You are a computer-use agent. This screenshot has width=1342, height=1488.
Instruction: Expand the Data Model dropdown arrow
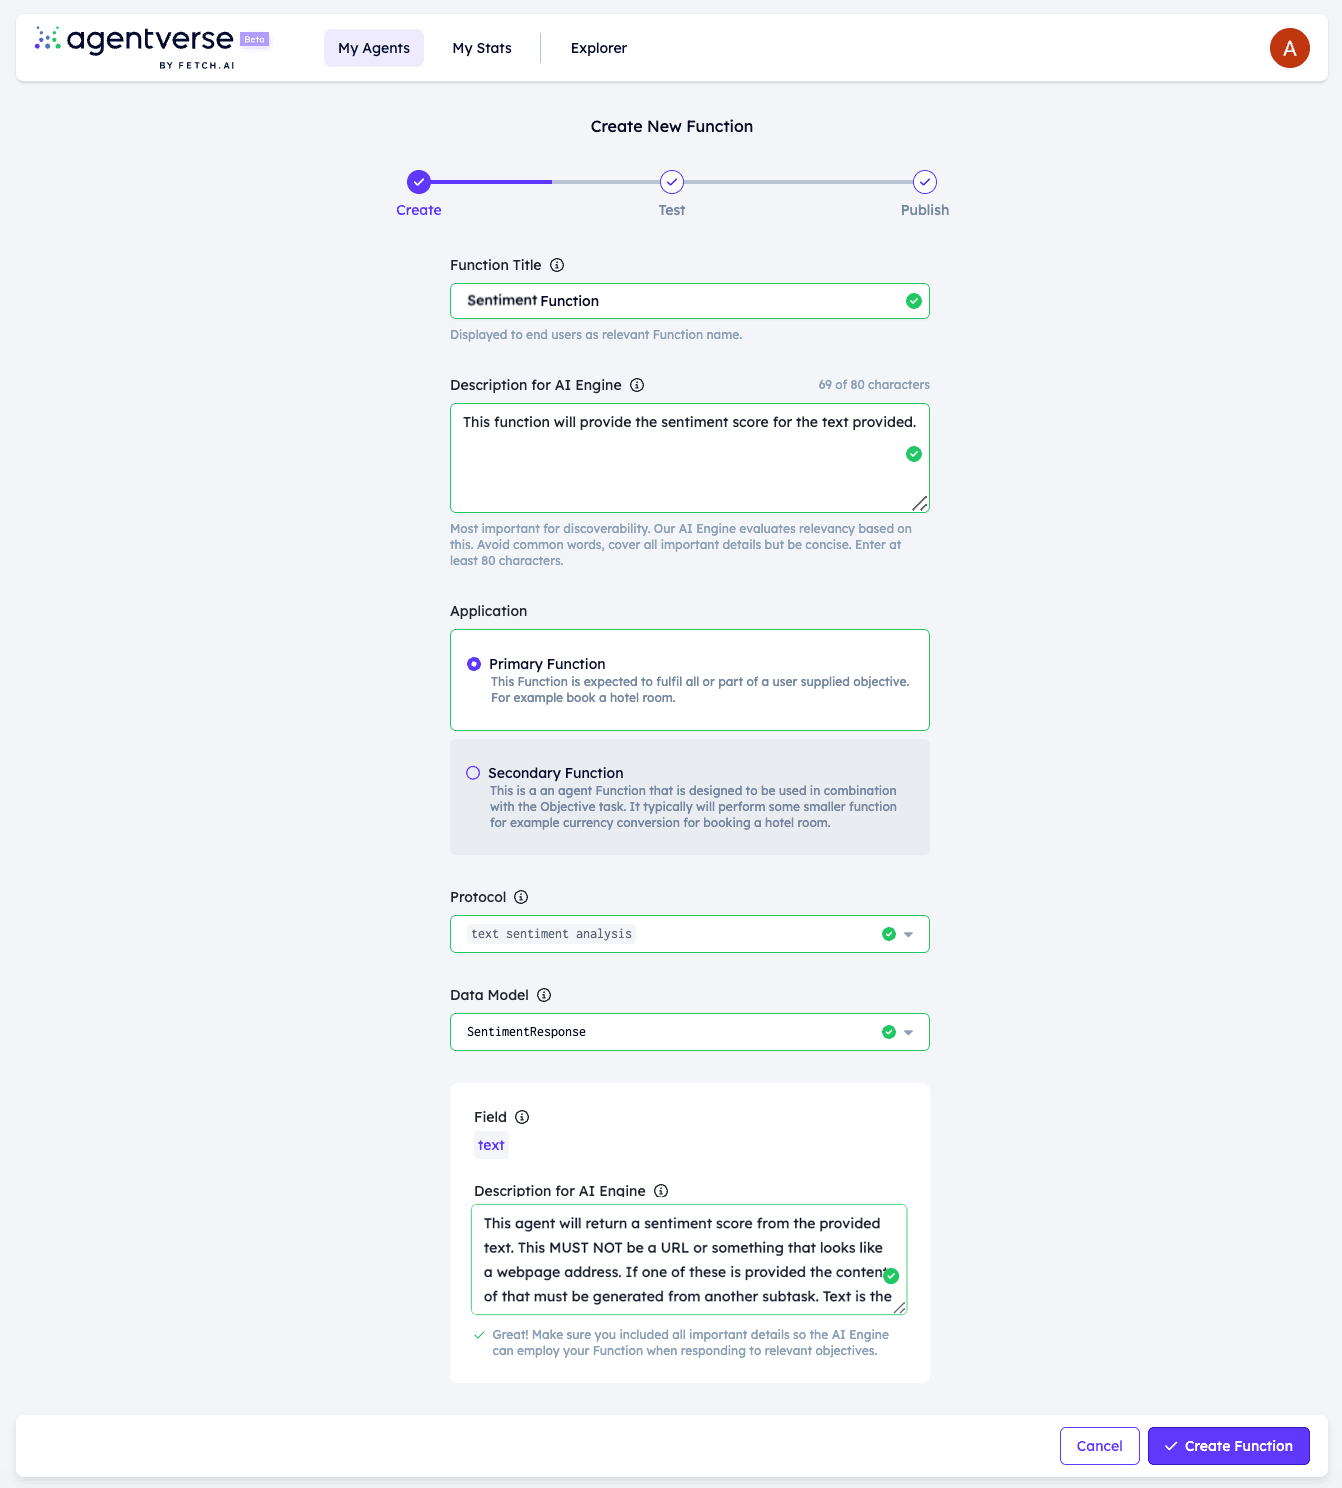(x=908, y=1032)
